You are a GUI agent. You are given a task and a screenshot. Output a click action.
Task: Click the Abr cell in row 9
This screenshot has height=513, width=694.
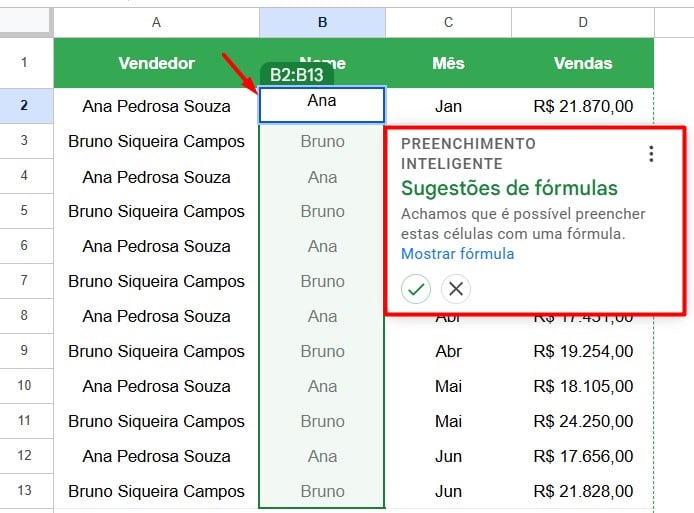click(448, 351)
